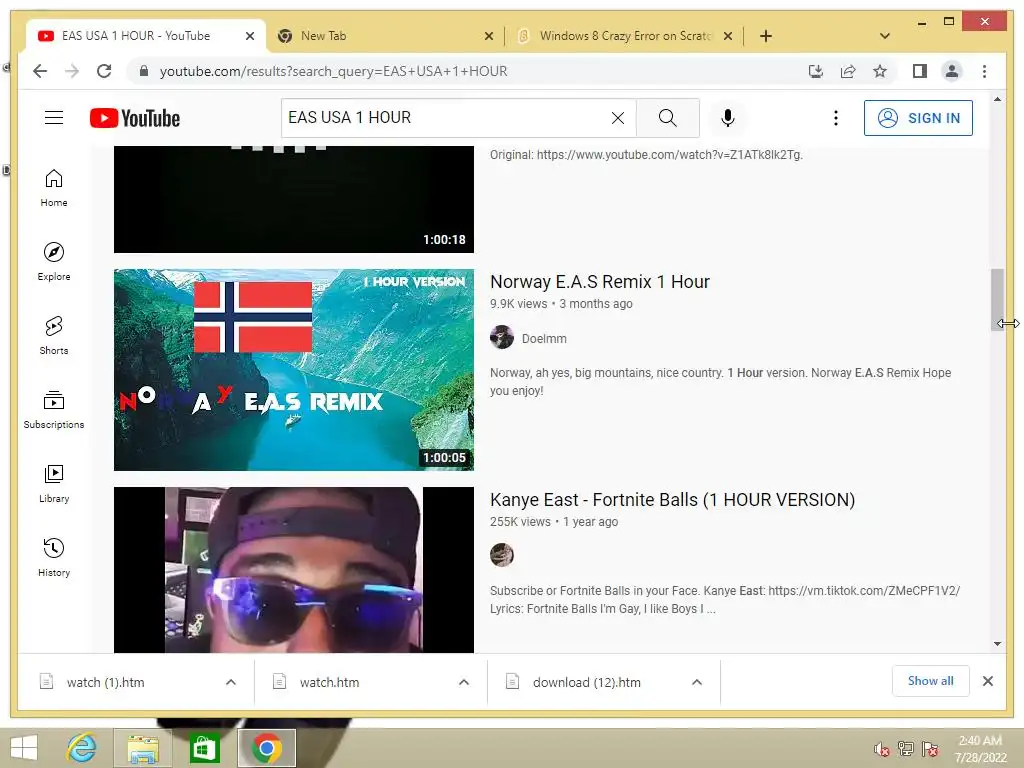Image resolution: width=1024 pixels, height=768 pixels.
Task: Open Kanye East - Fortnite Balls video title
Action: point(672,500)
